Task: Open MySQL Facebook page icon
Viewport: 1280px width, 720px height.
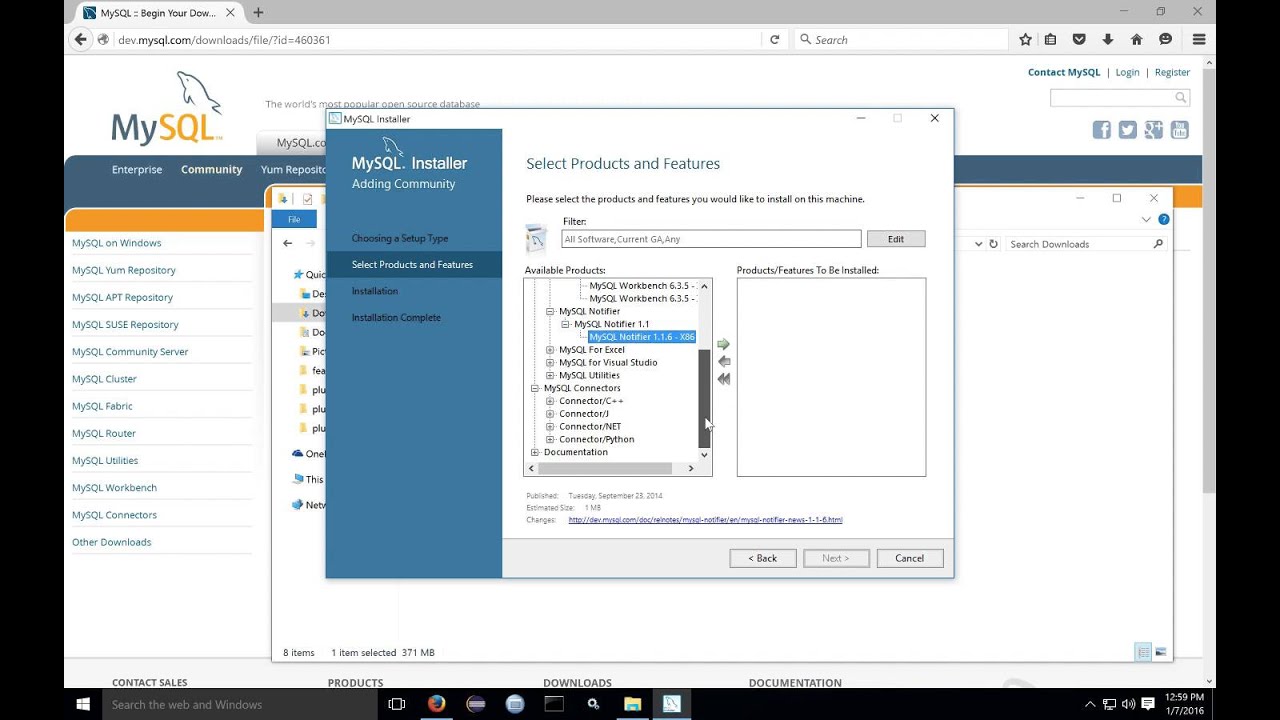Action: [x=1102, y=130]
